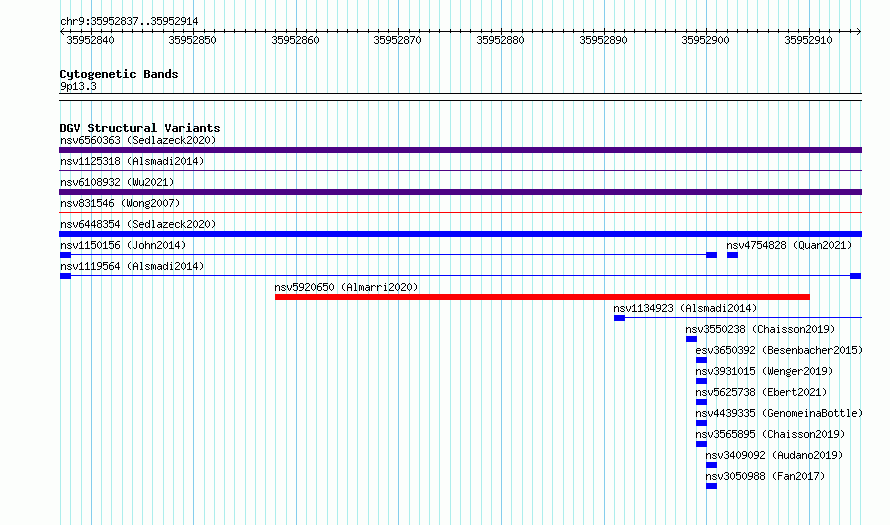Click the nsv6560363 (Sedlazeck2020) variant label
Screen dimensions: 890x525
tap(138, 140)
